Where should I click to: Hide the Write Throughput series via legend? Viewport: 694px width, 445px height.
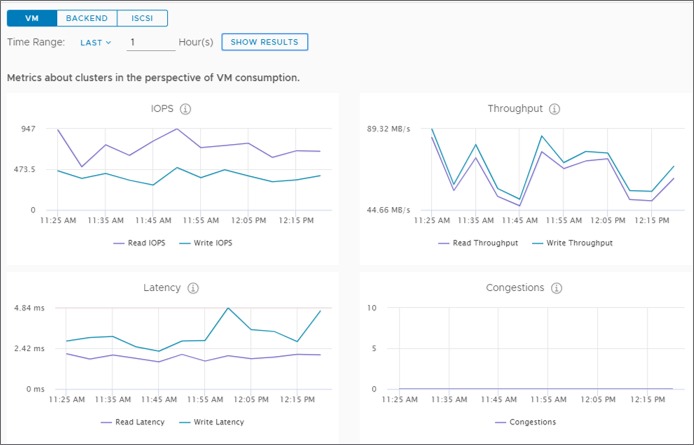click(x=571, y=243)
